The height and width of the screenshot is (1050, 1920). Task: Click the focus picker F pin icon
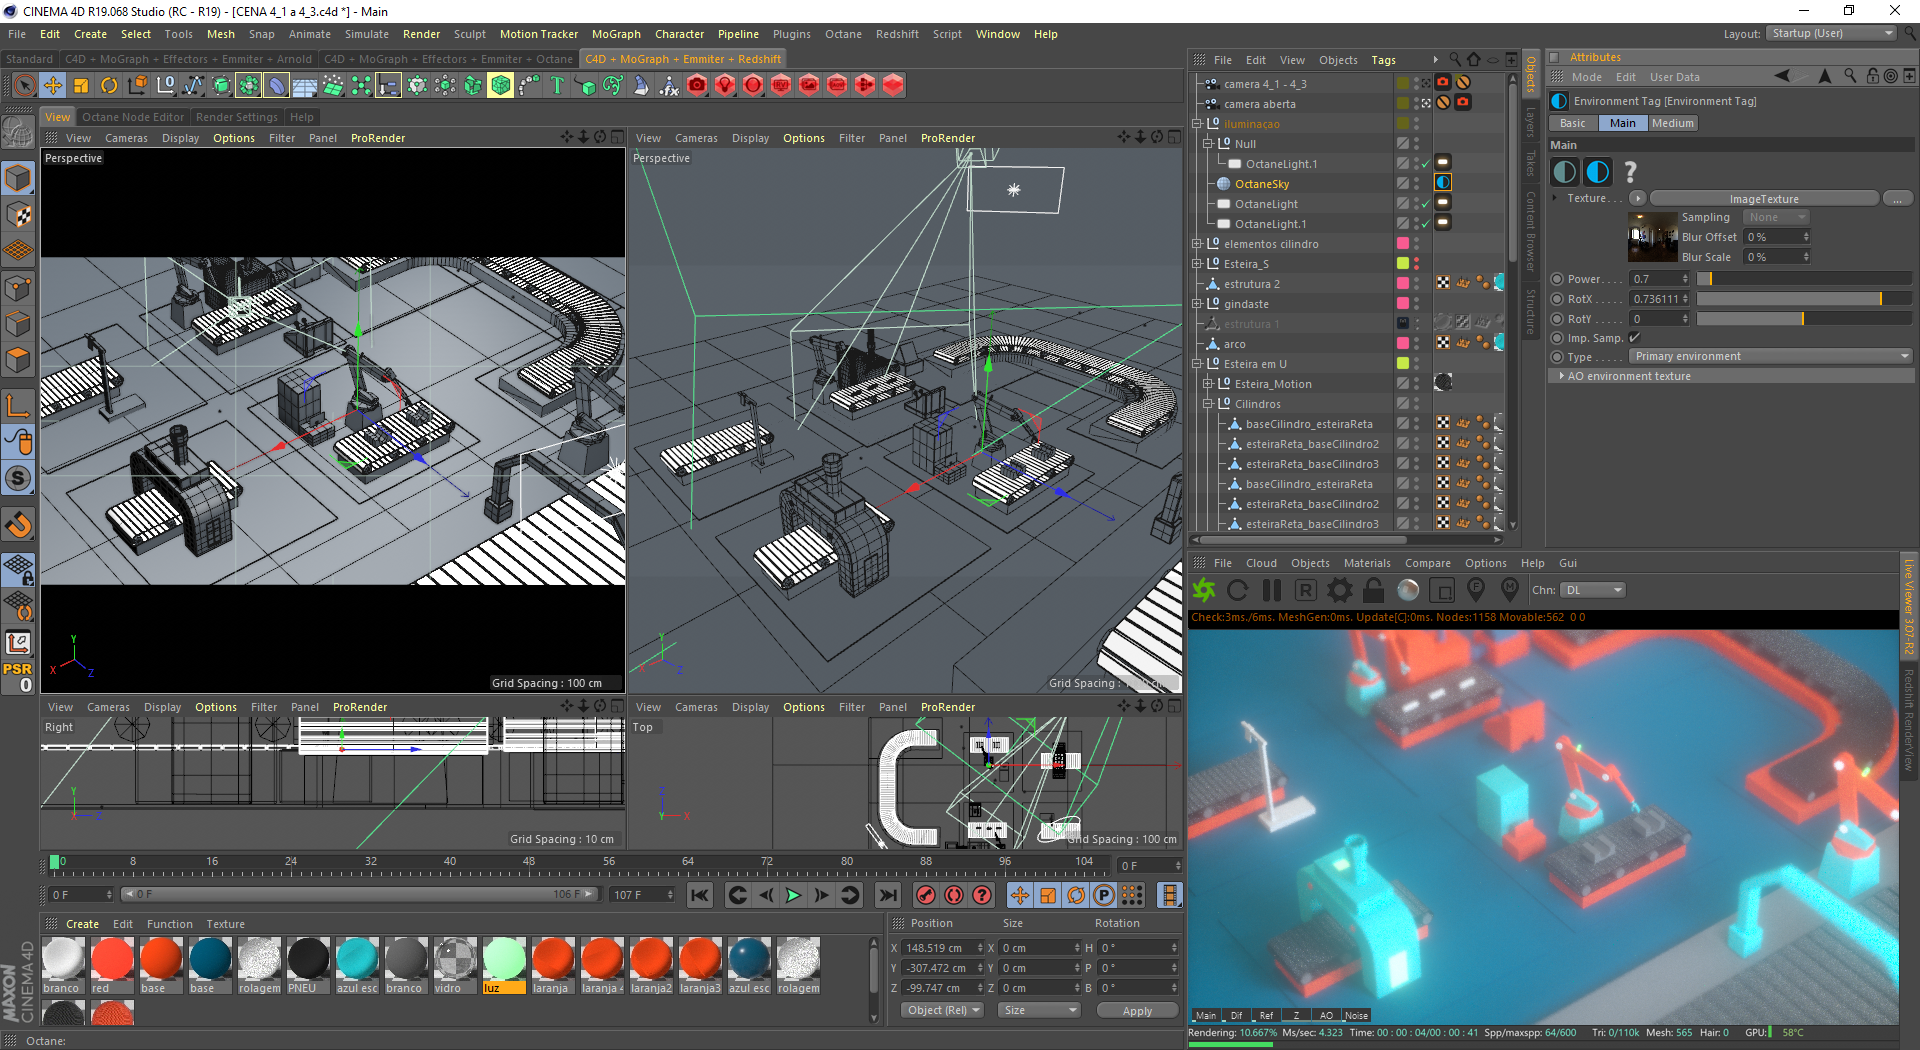click(x=1476, y=590)
